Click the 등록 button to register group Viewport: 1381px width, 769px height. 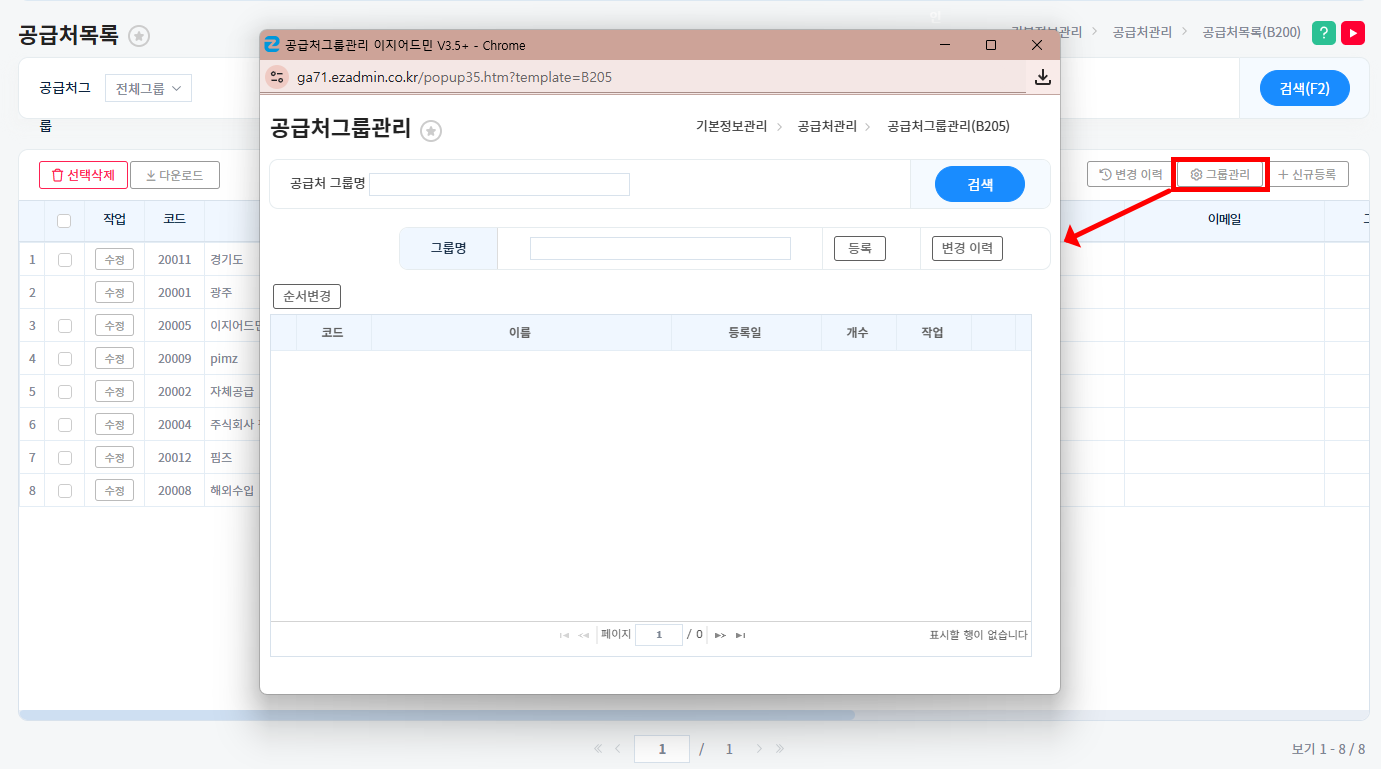(860, 248)
